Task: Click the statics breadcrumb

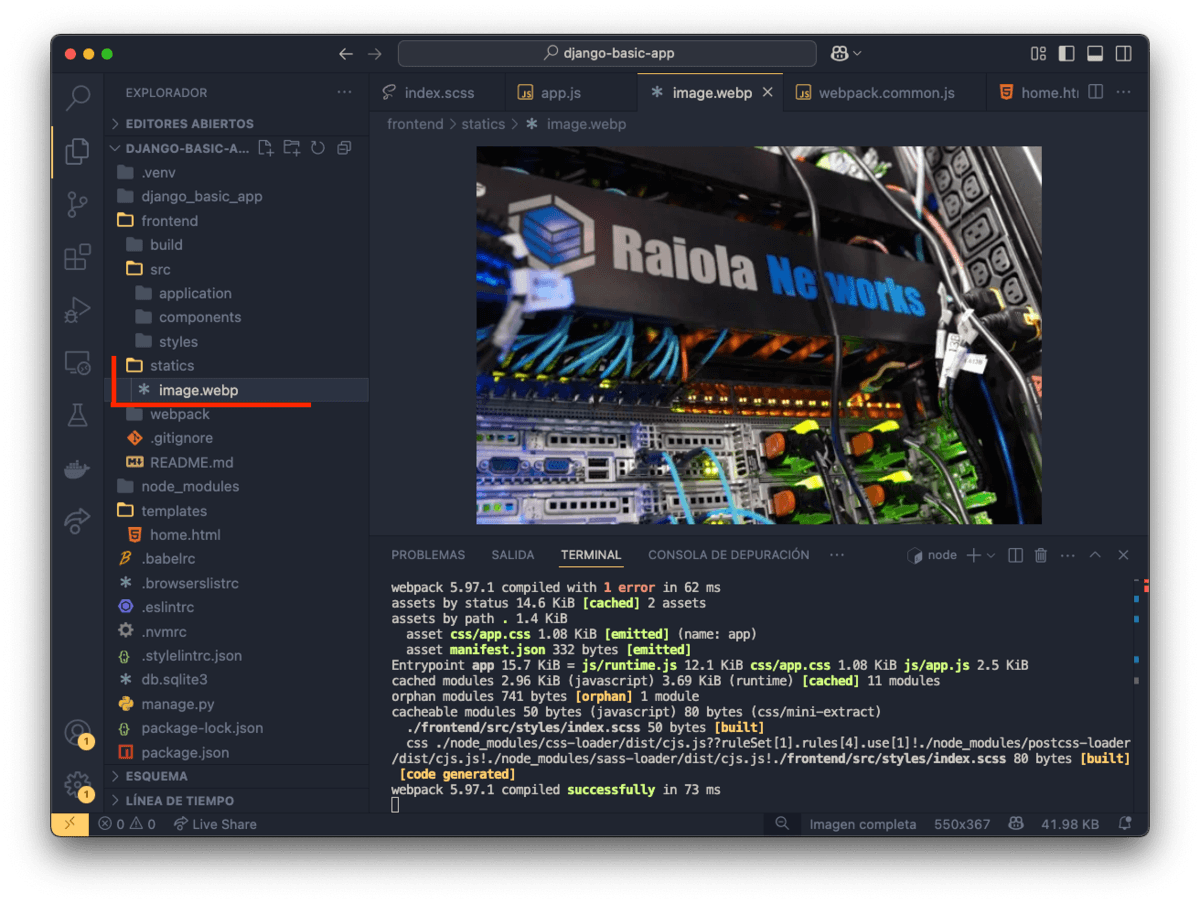Action: click(x=483, y=124)
